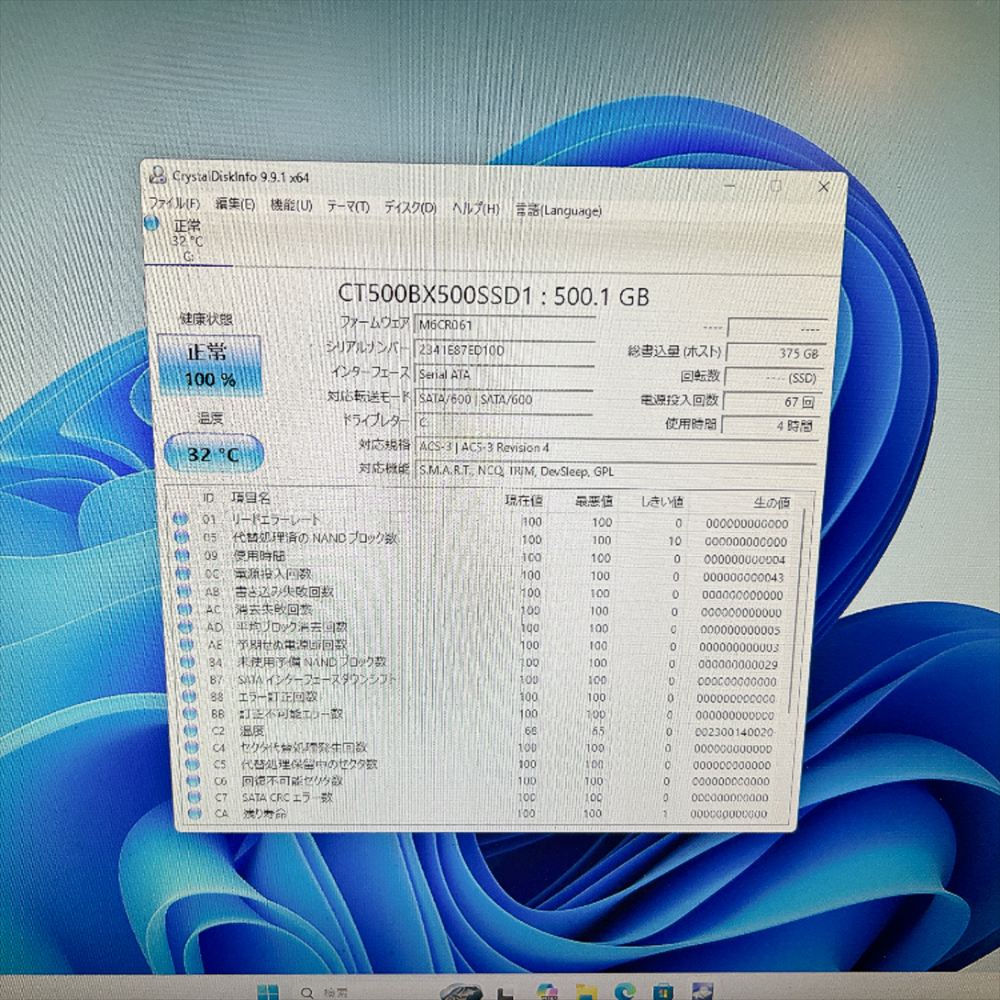This screenshot has height=1000, width=1000.
Task: Open the テーマ(T) menu
Action: [x=348, y=206]
